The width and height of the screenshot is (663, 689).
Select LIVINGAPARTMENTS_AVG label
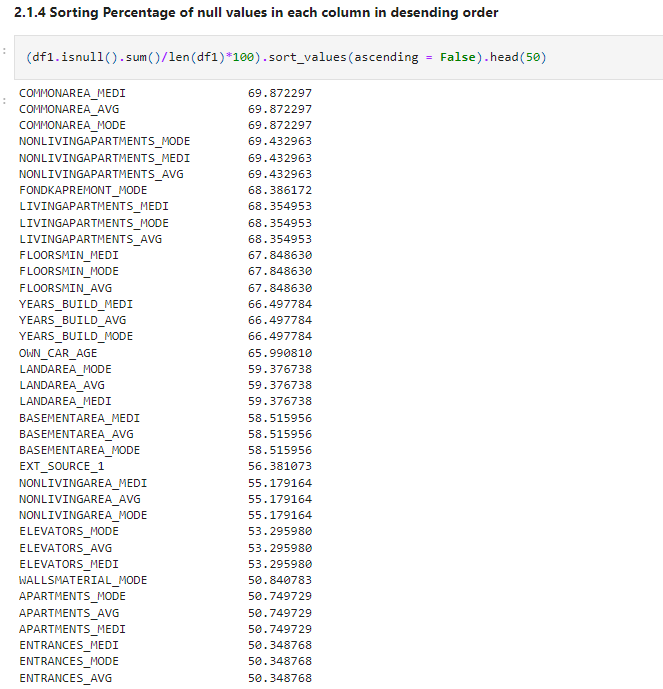point(91,239)
